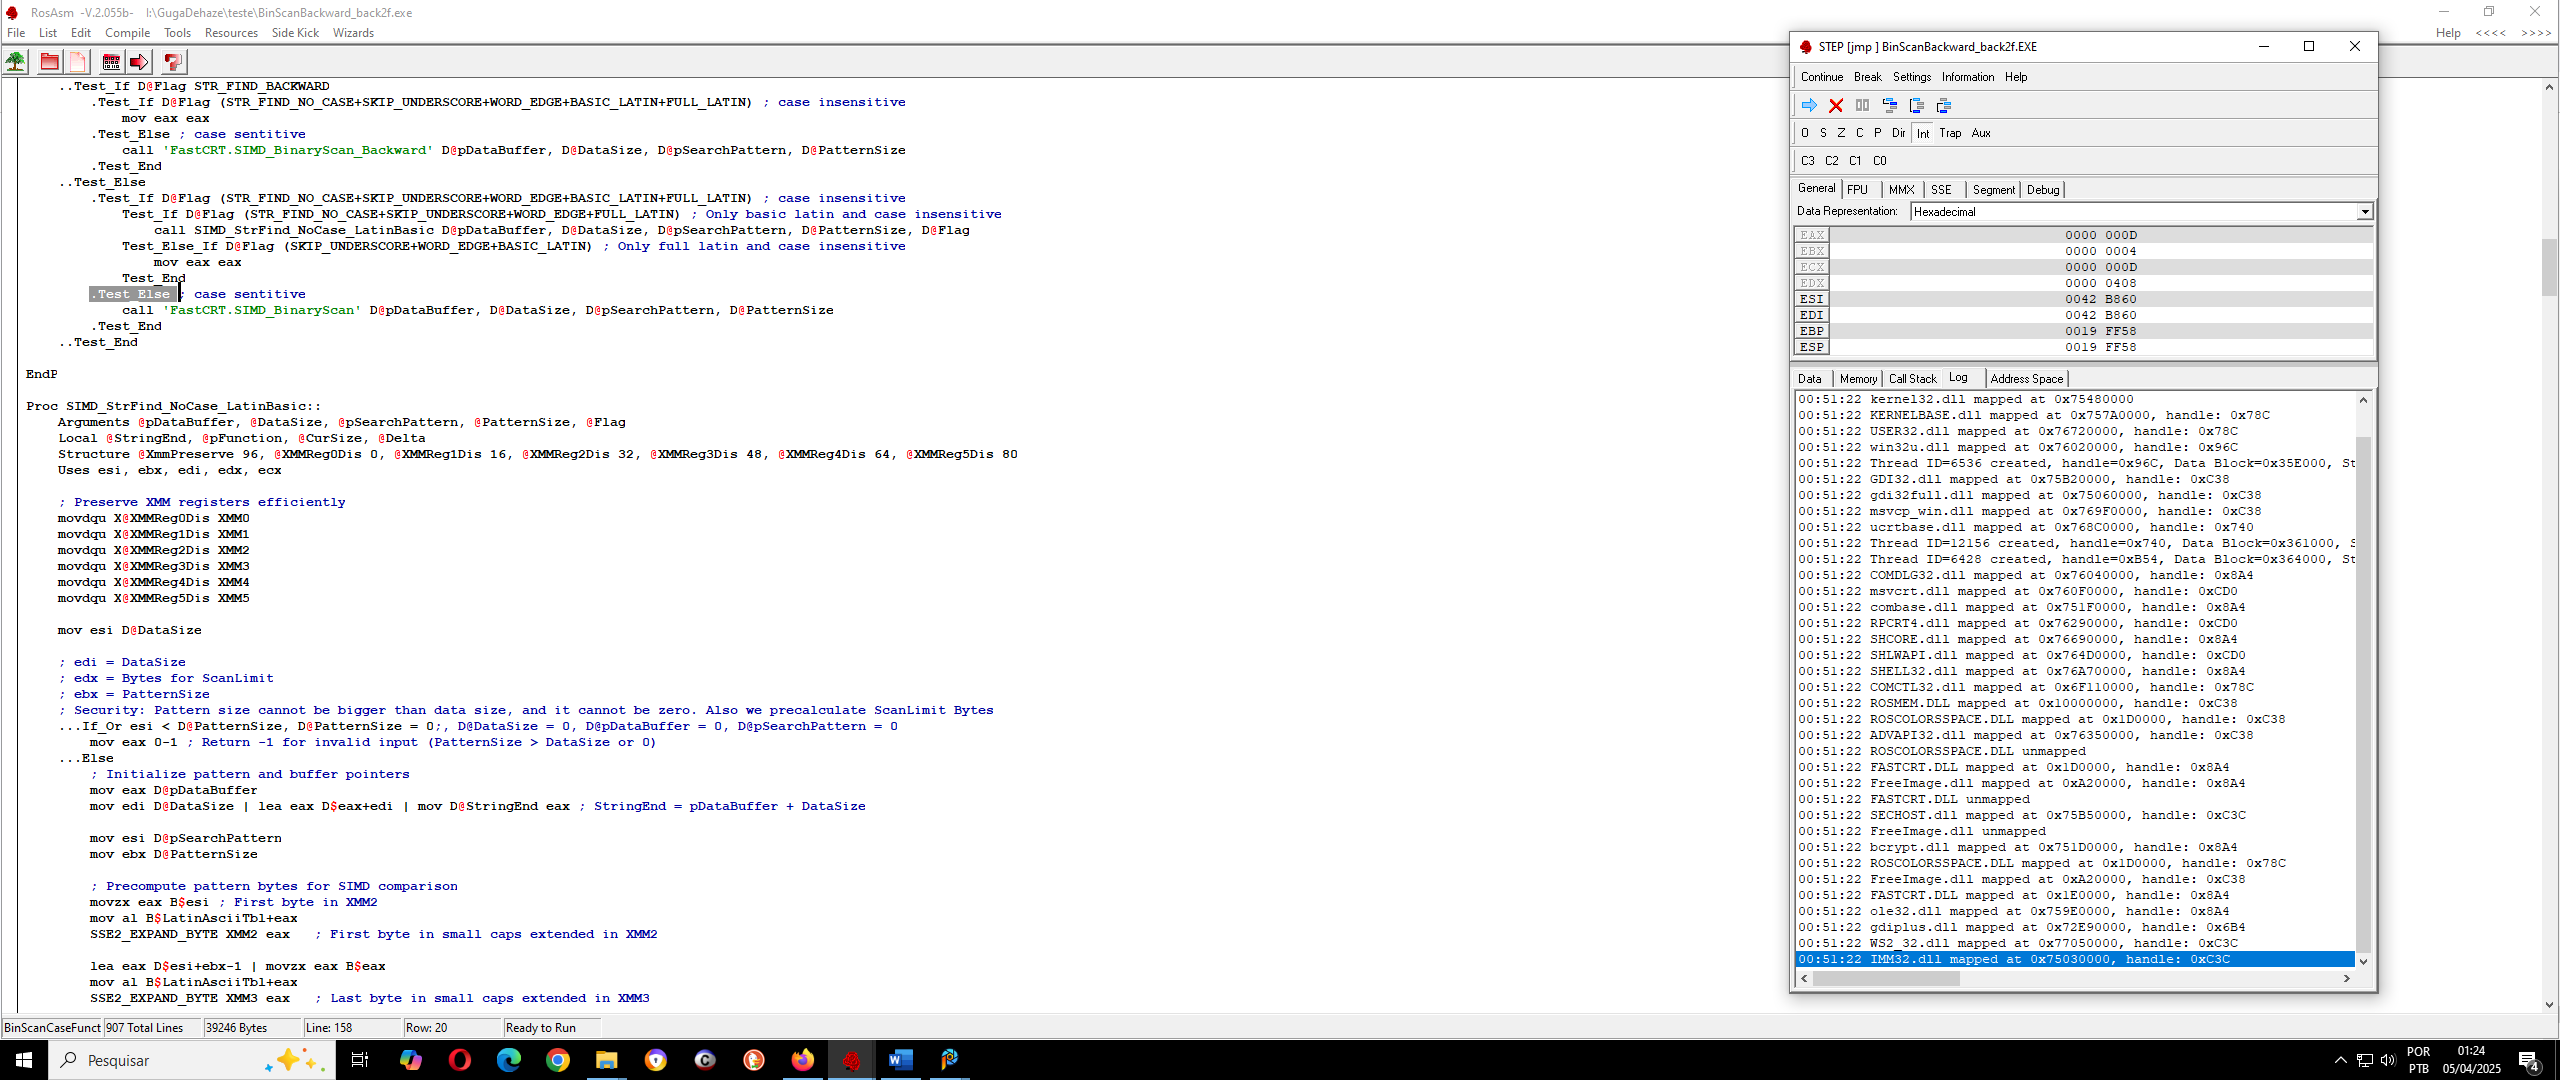
Task: Toggle the S sign flag
Action: [x=1823, y=133]
